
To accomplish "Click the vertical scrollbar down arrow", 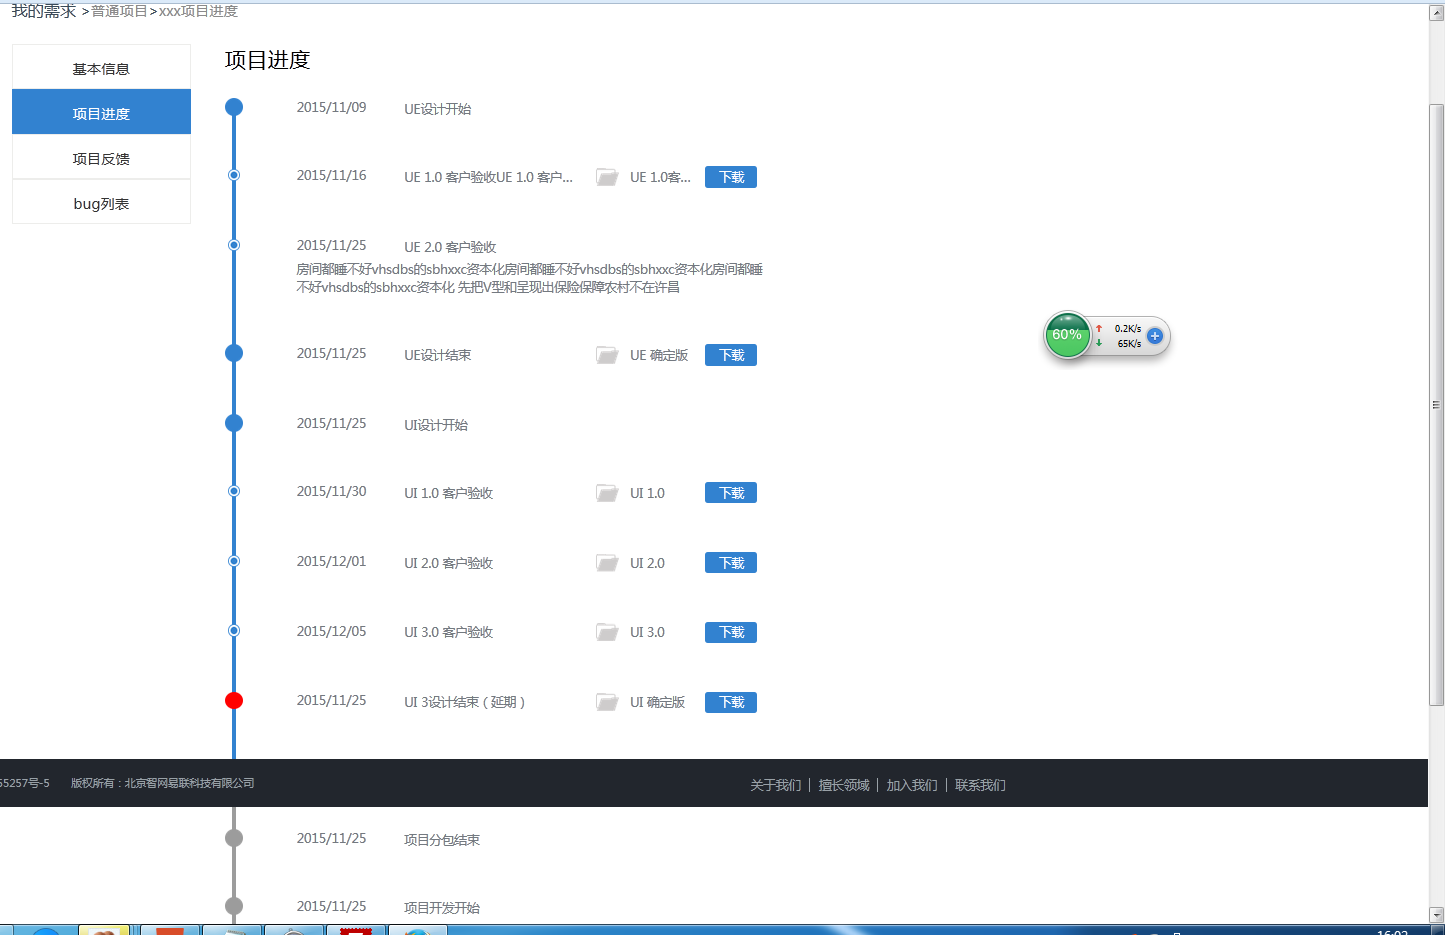I will (x=1436, y=914).
